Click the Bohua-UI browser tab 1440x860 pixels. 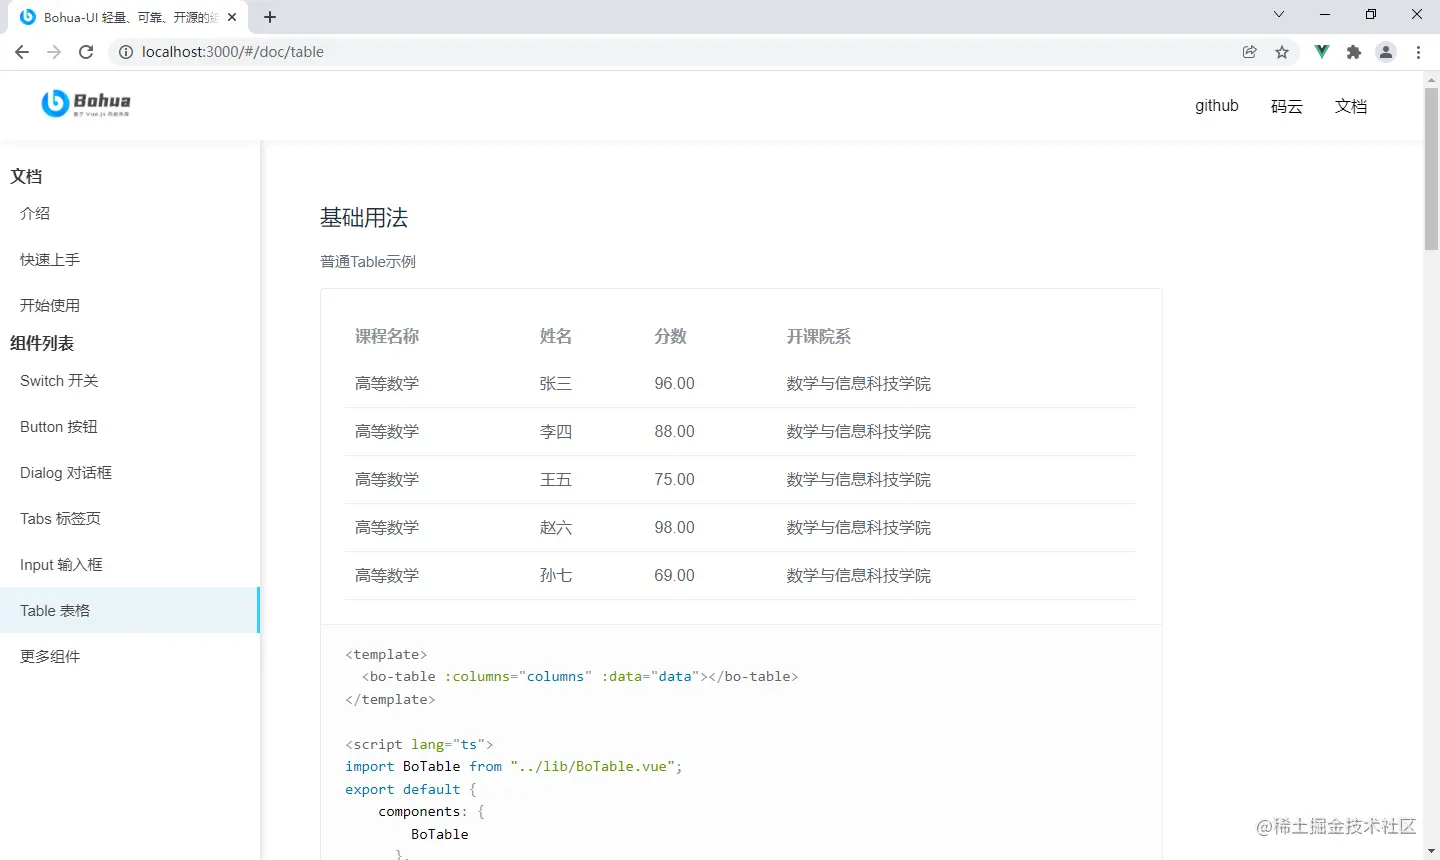point(128,17)
